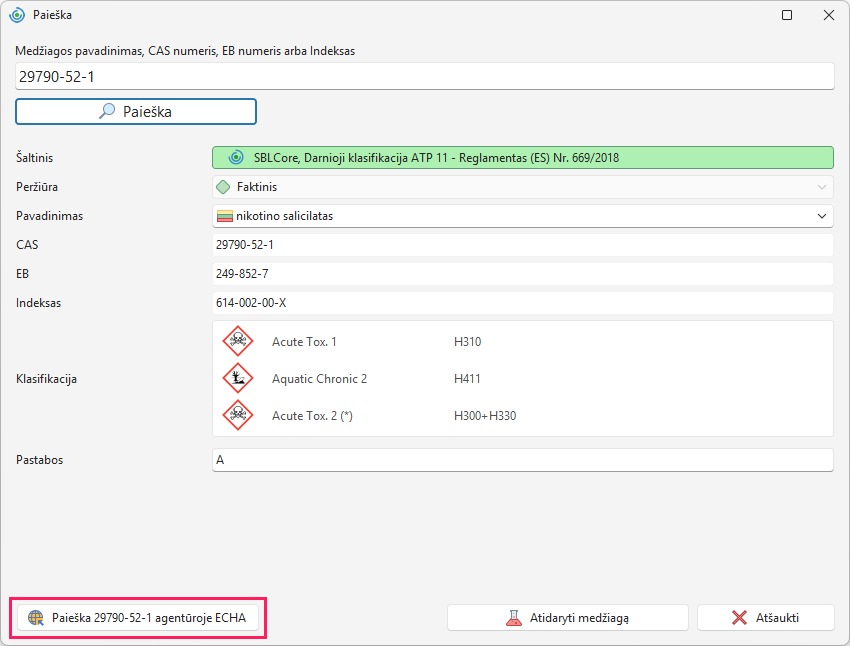Expand the Pavadinimas dropdown arrow

pos(822,216)
